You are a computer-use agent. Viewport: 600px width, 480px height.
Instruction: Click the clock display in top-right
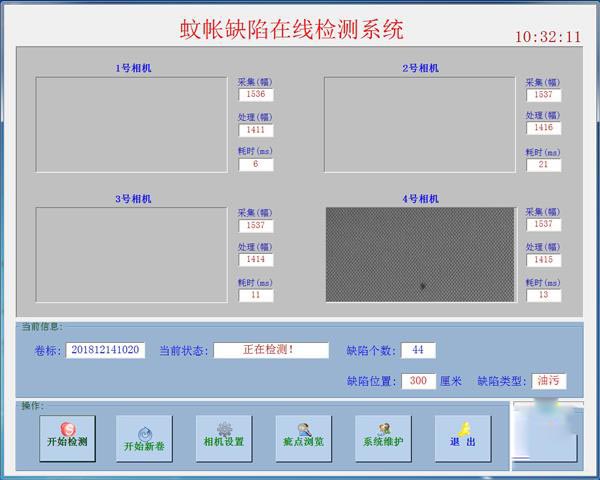(547, 37)
